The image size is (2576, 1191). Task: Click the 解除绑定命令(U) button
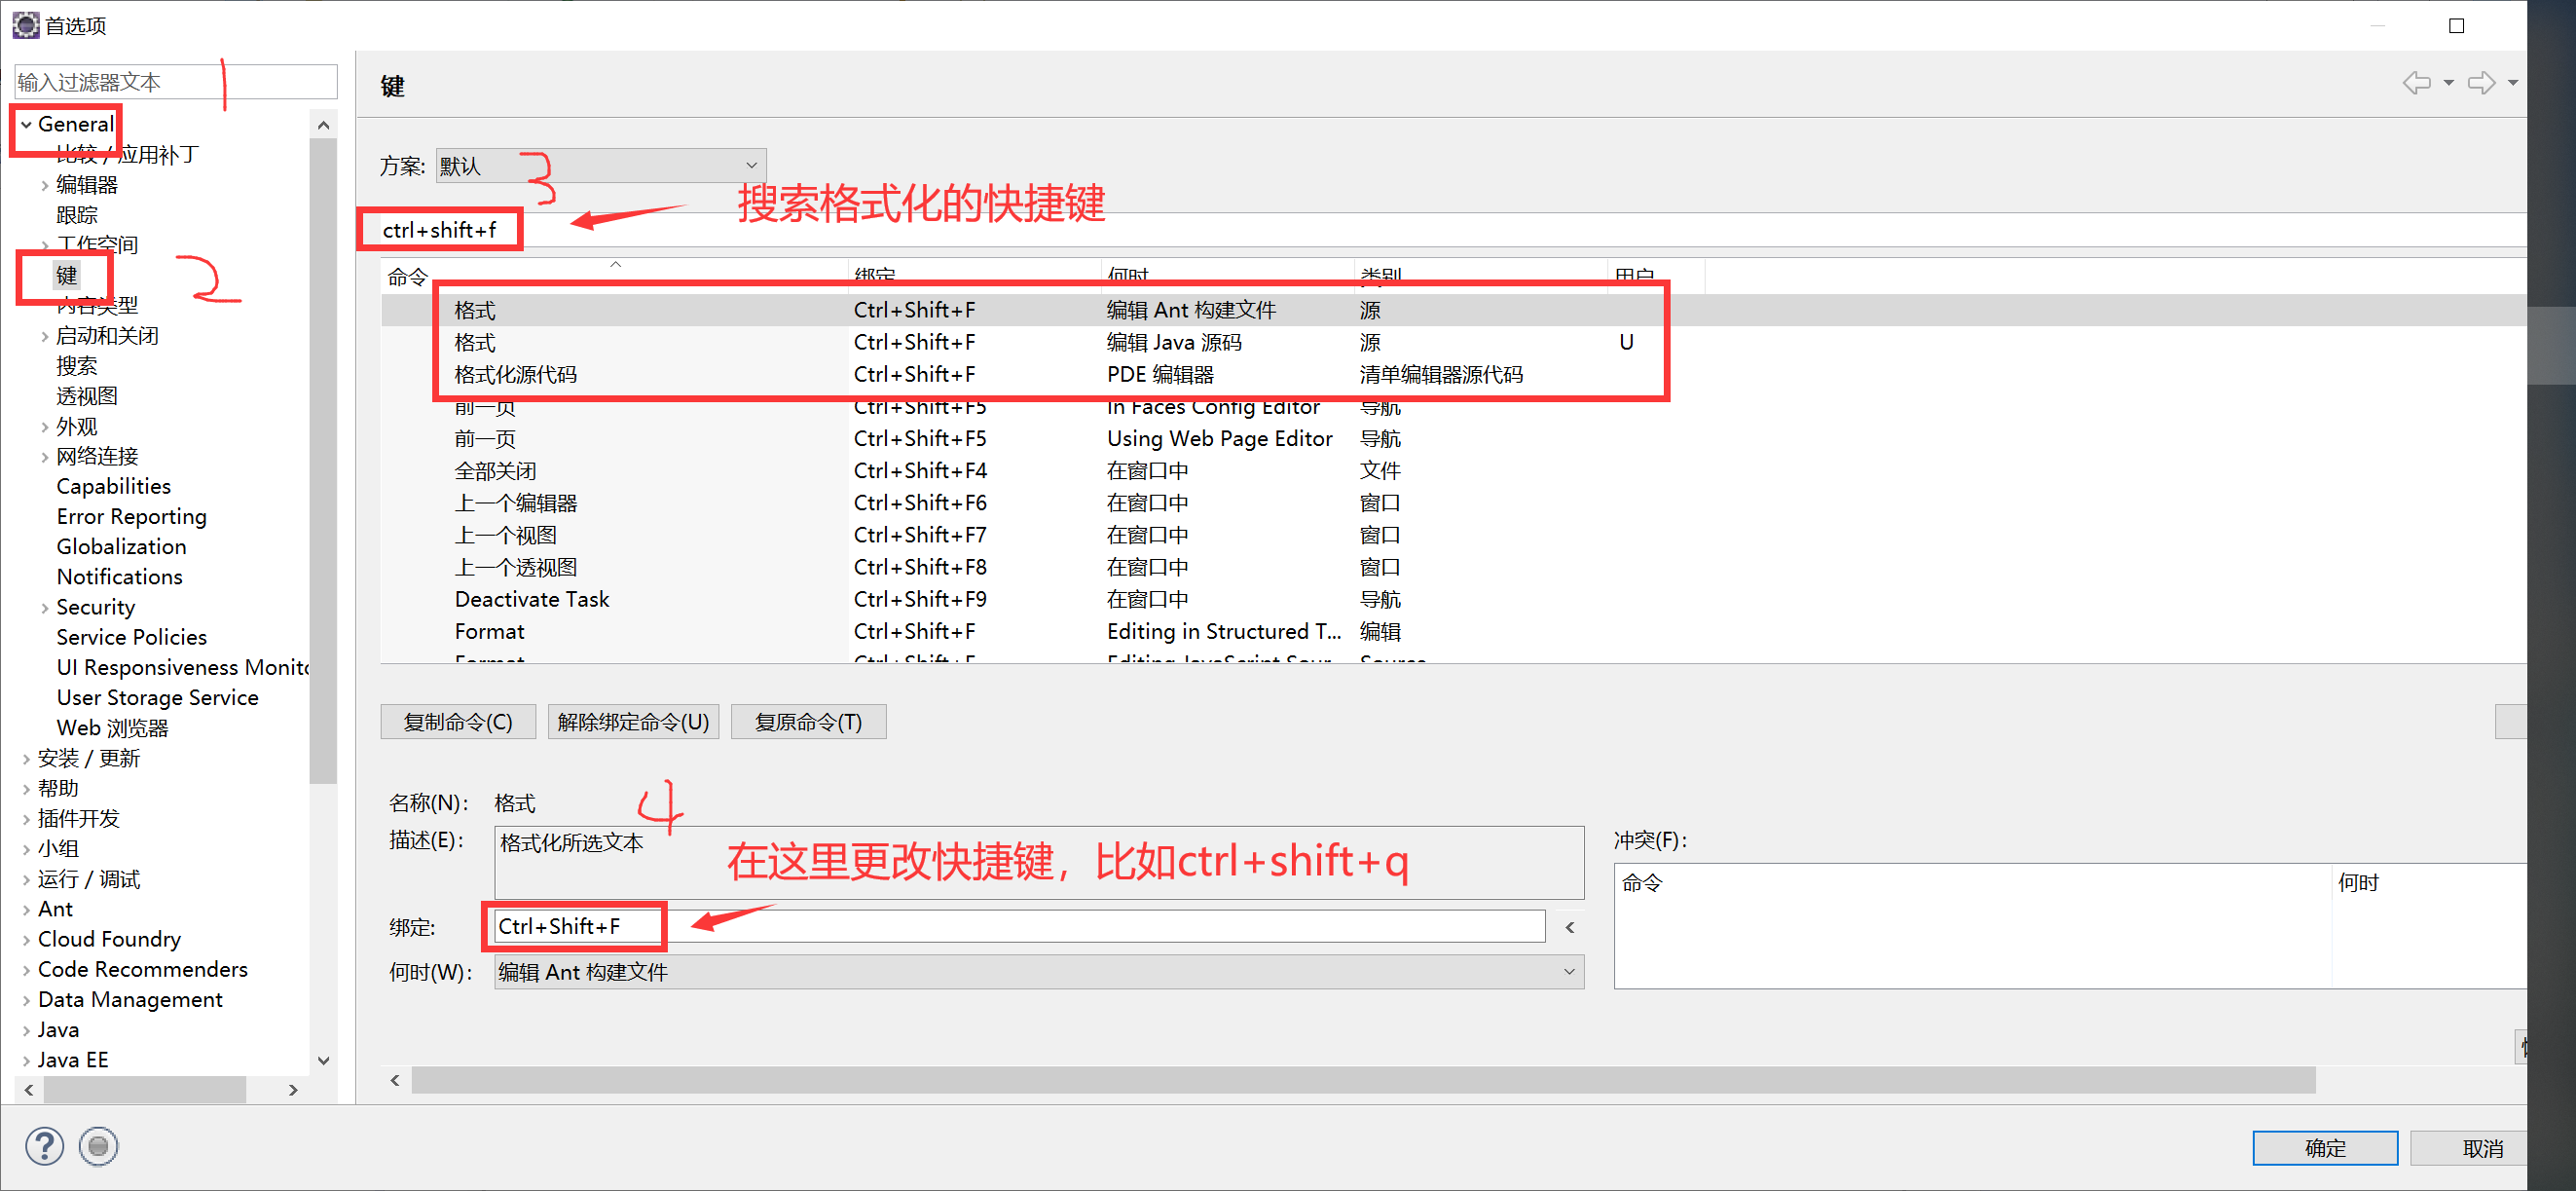(633, 722)
